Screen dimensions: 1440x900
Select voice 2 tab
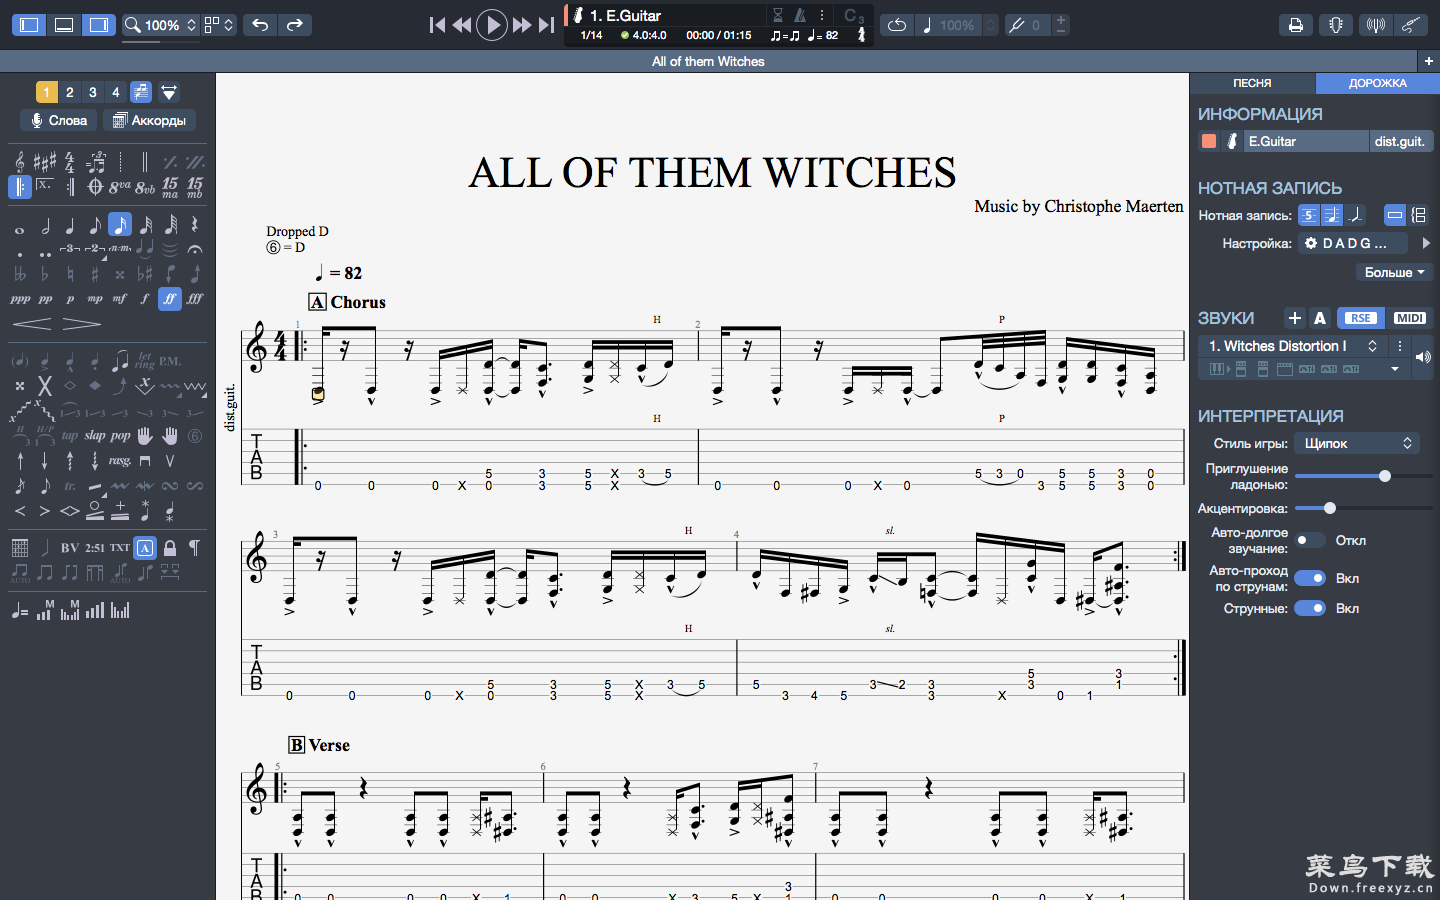pos(70,92)
